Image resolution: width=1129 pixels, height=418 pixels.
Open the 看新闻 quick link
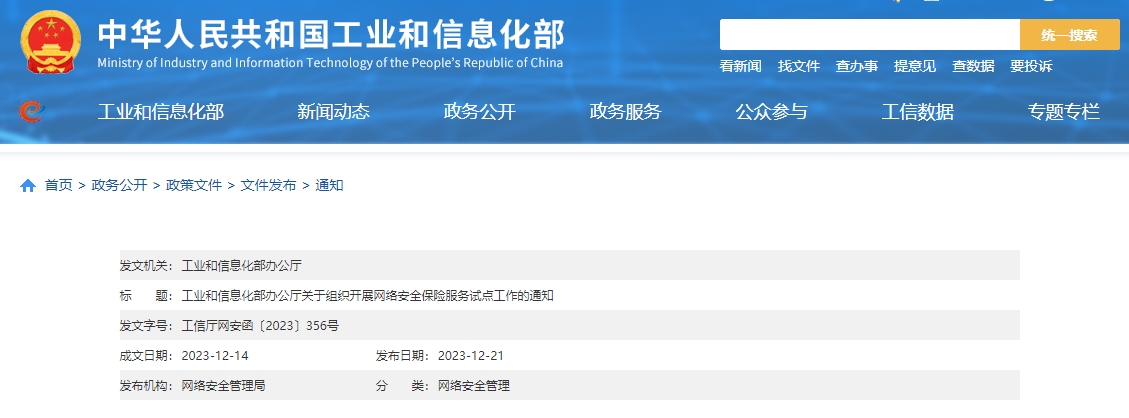740,66
